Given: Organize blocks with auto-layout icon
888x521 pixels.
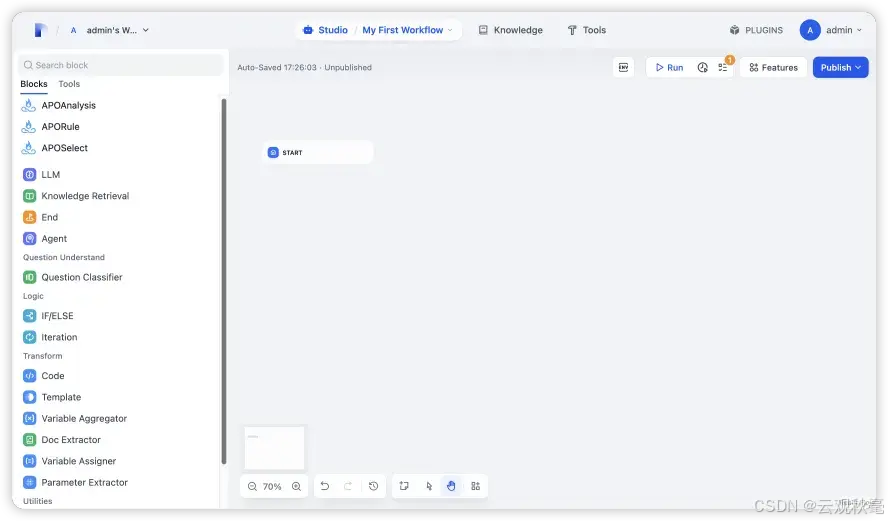Looking at the screenshot, I should click(x=475, y=486).
